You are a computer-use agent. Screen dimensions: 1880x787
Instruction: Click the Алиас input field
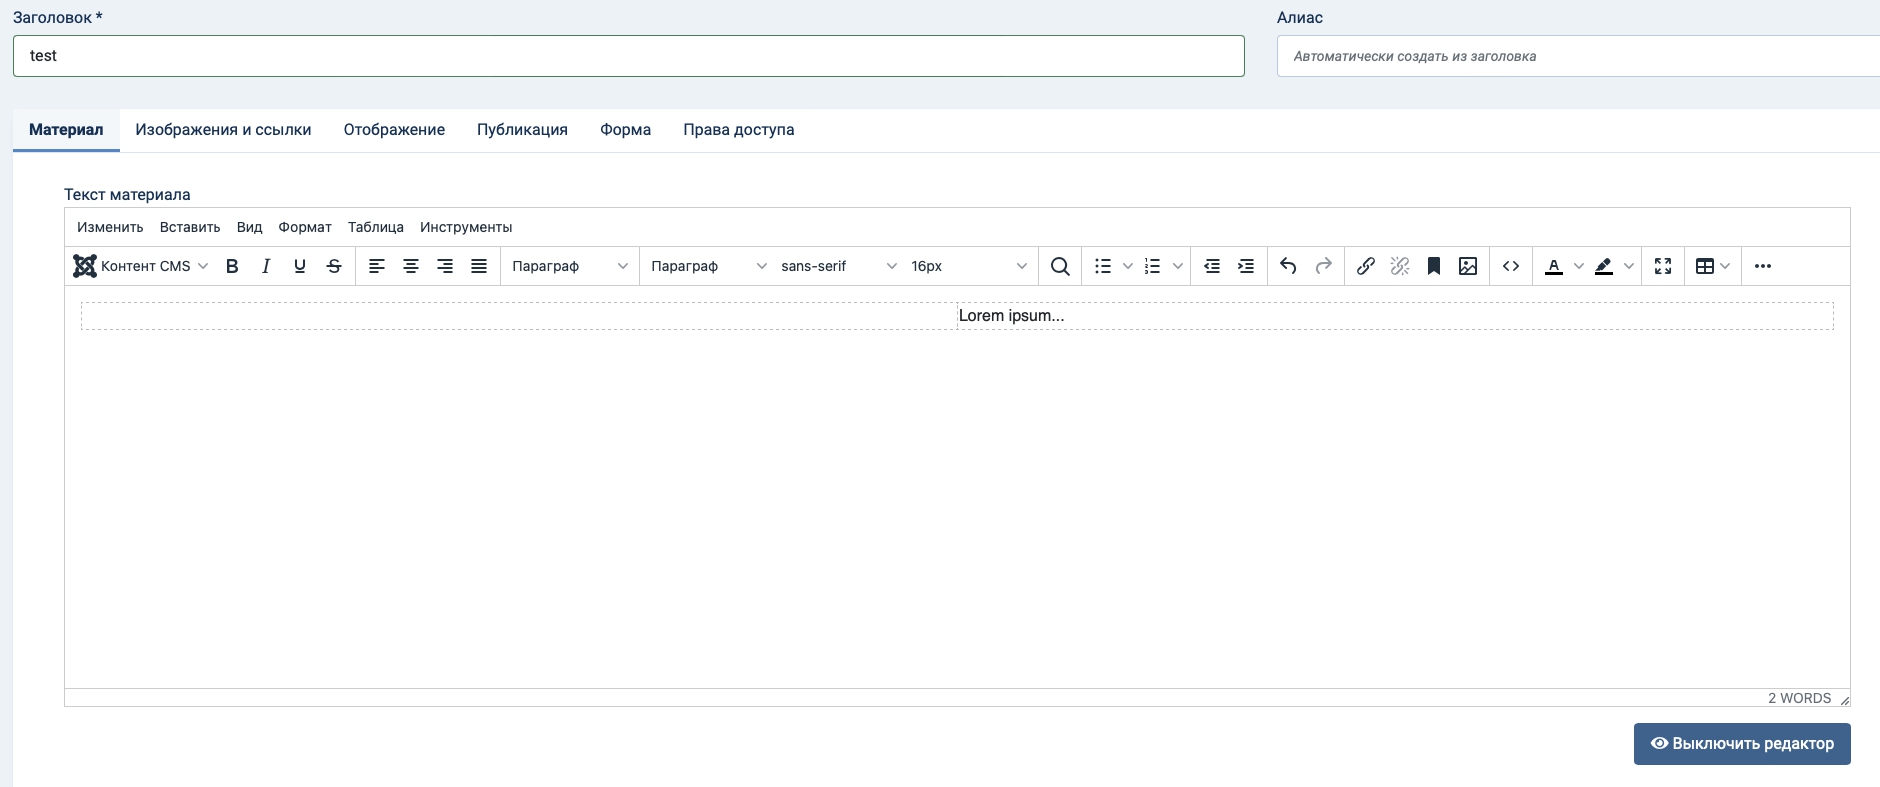(x=1578, y=56)
